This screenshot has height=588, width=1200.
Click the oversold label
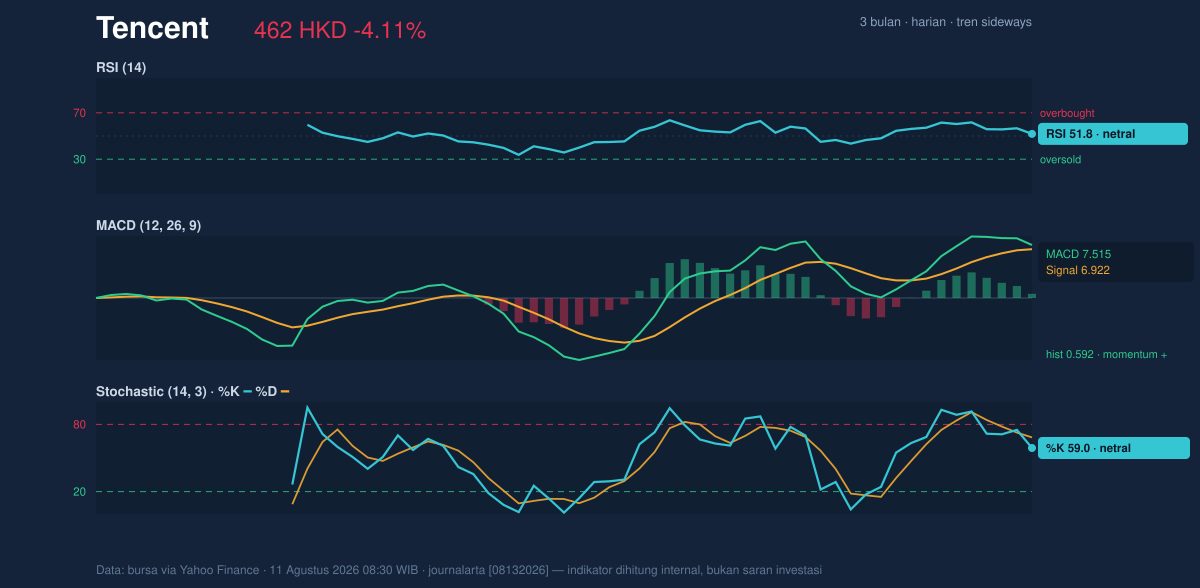pyautogui.click(x=1060, y=160)
